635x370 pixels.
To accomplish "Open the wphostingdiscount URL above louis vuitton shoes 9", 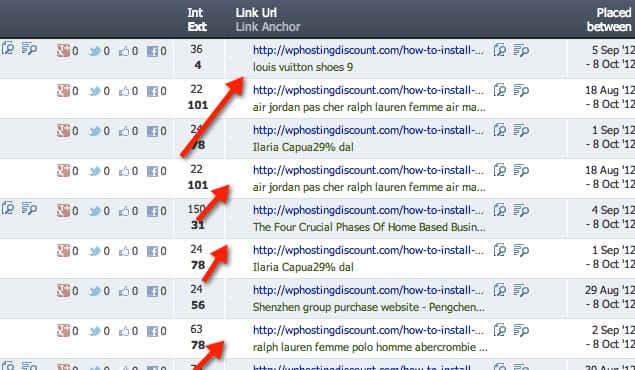I will coord(368,50).
